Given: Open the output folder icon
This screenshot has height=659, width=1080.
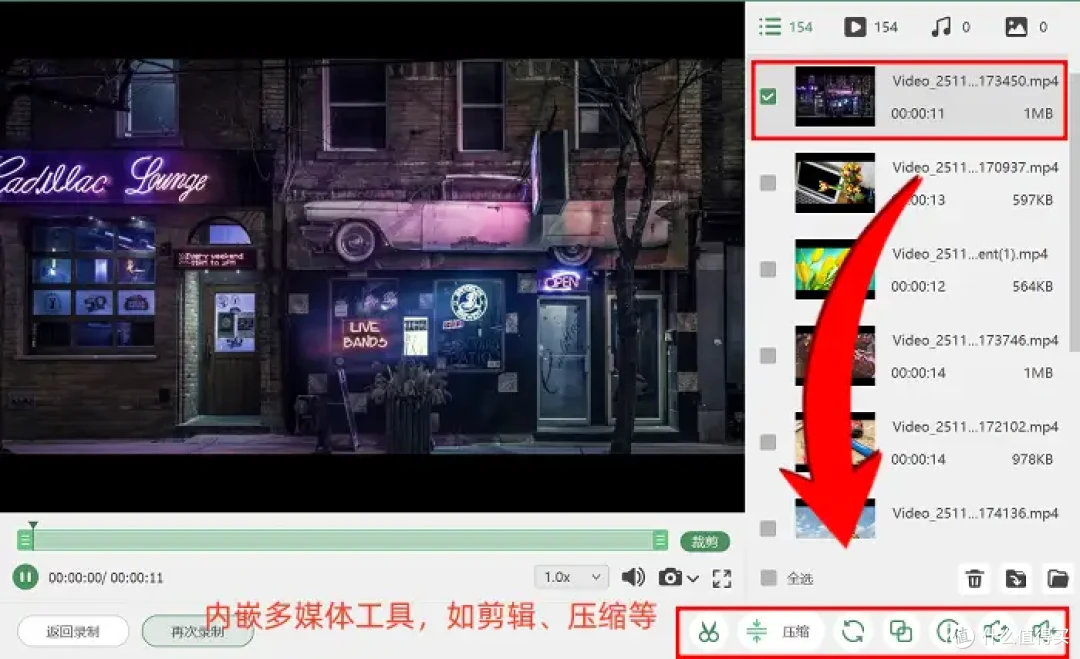Looking at the screenshot, I should coord(1058,578).
